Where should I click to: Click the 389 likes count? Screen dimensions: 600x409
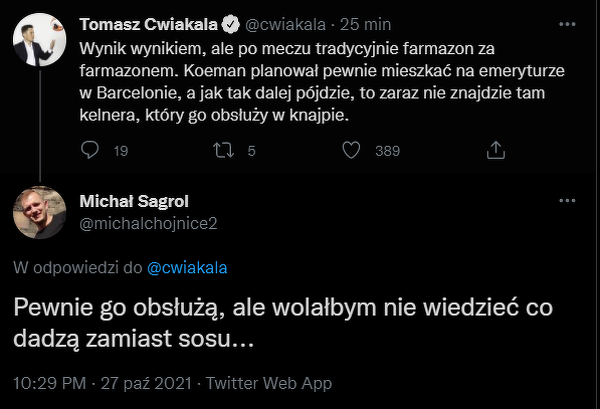pyautogui.click(x=387, y=151)
